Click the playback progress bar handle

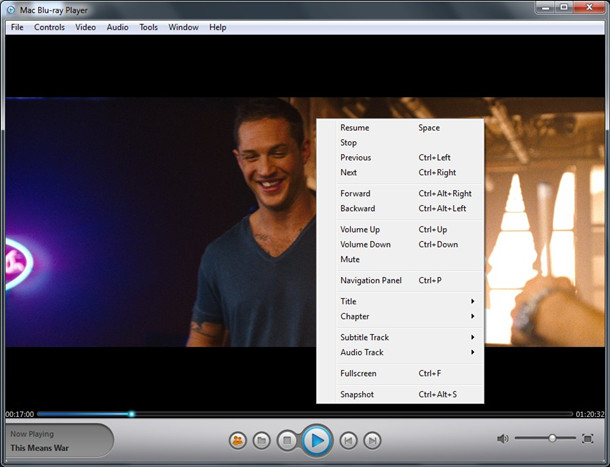(131, 414)
